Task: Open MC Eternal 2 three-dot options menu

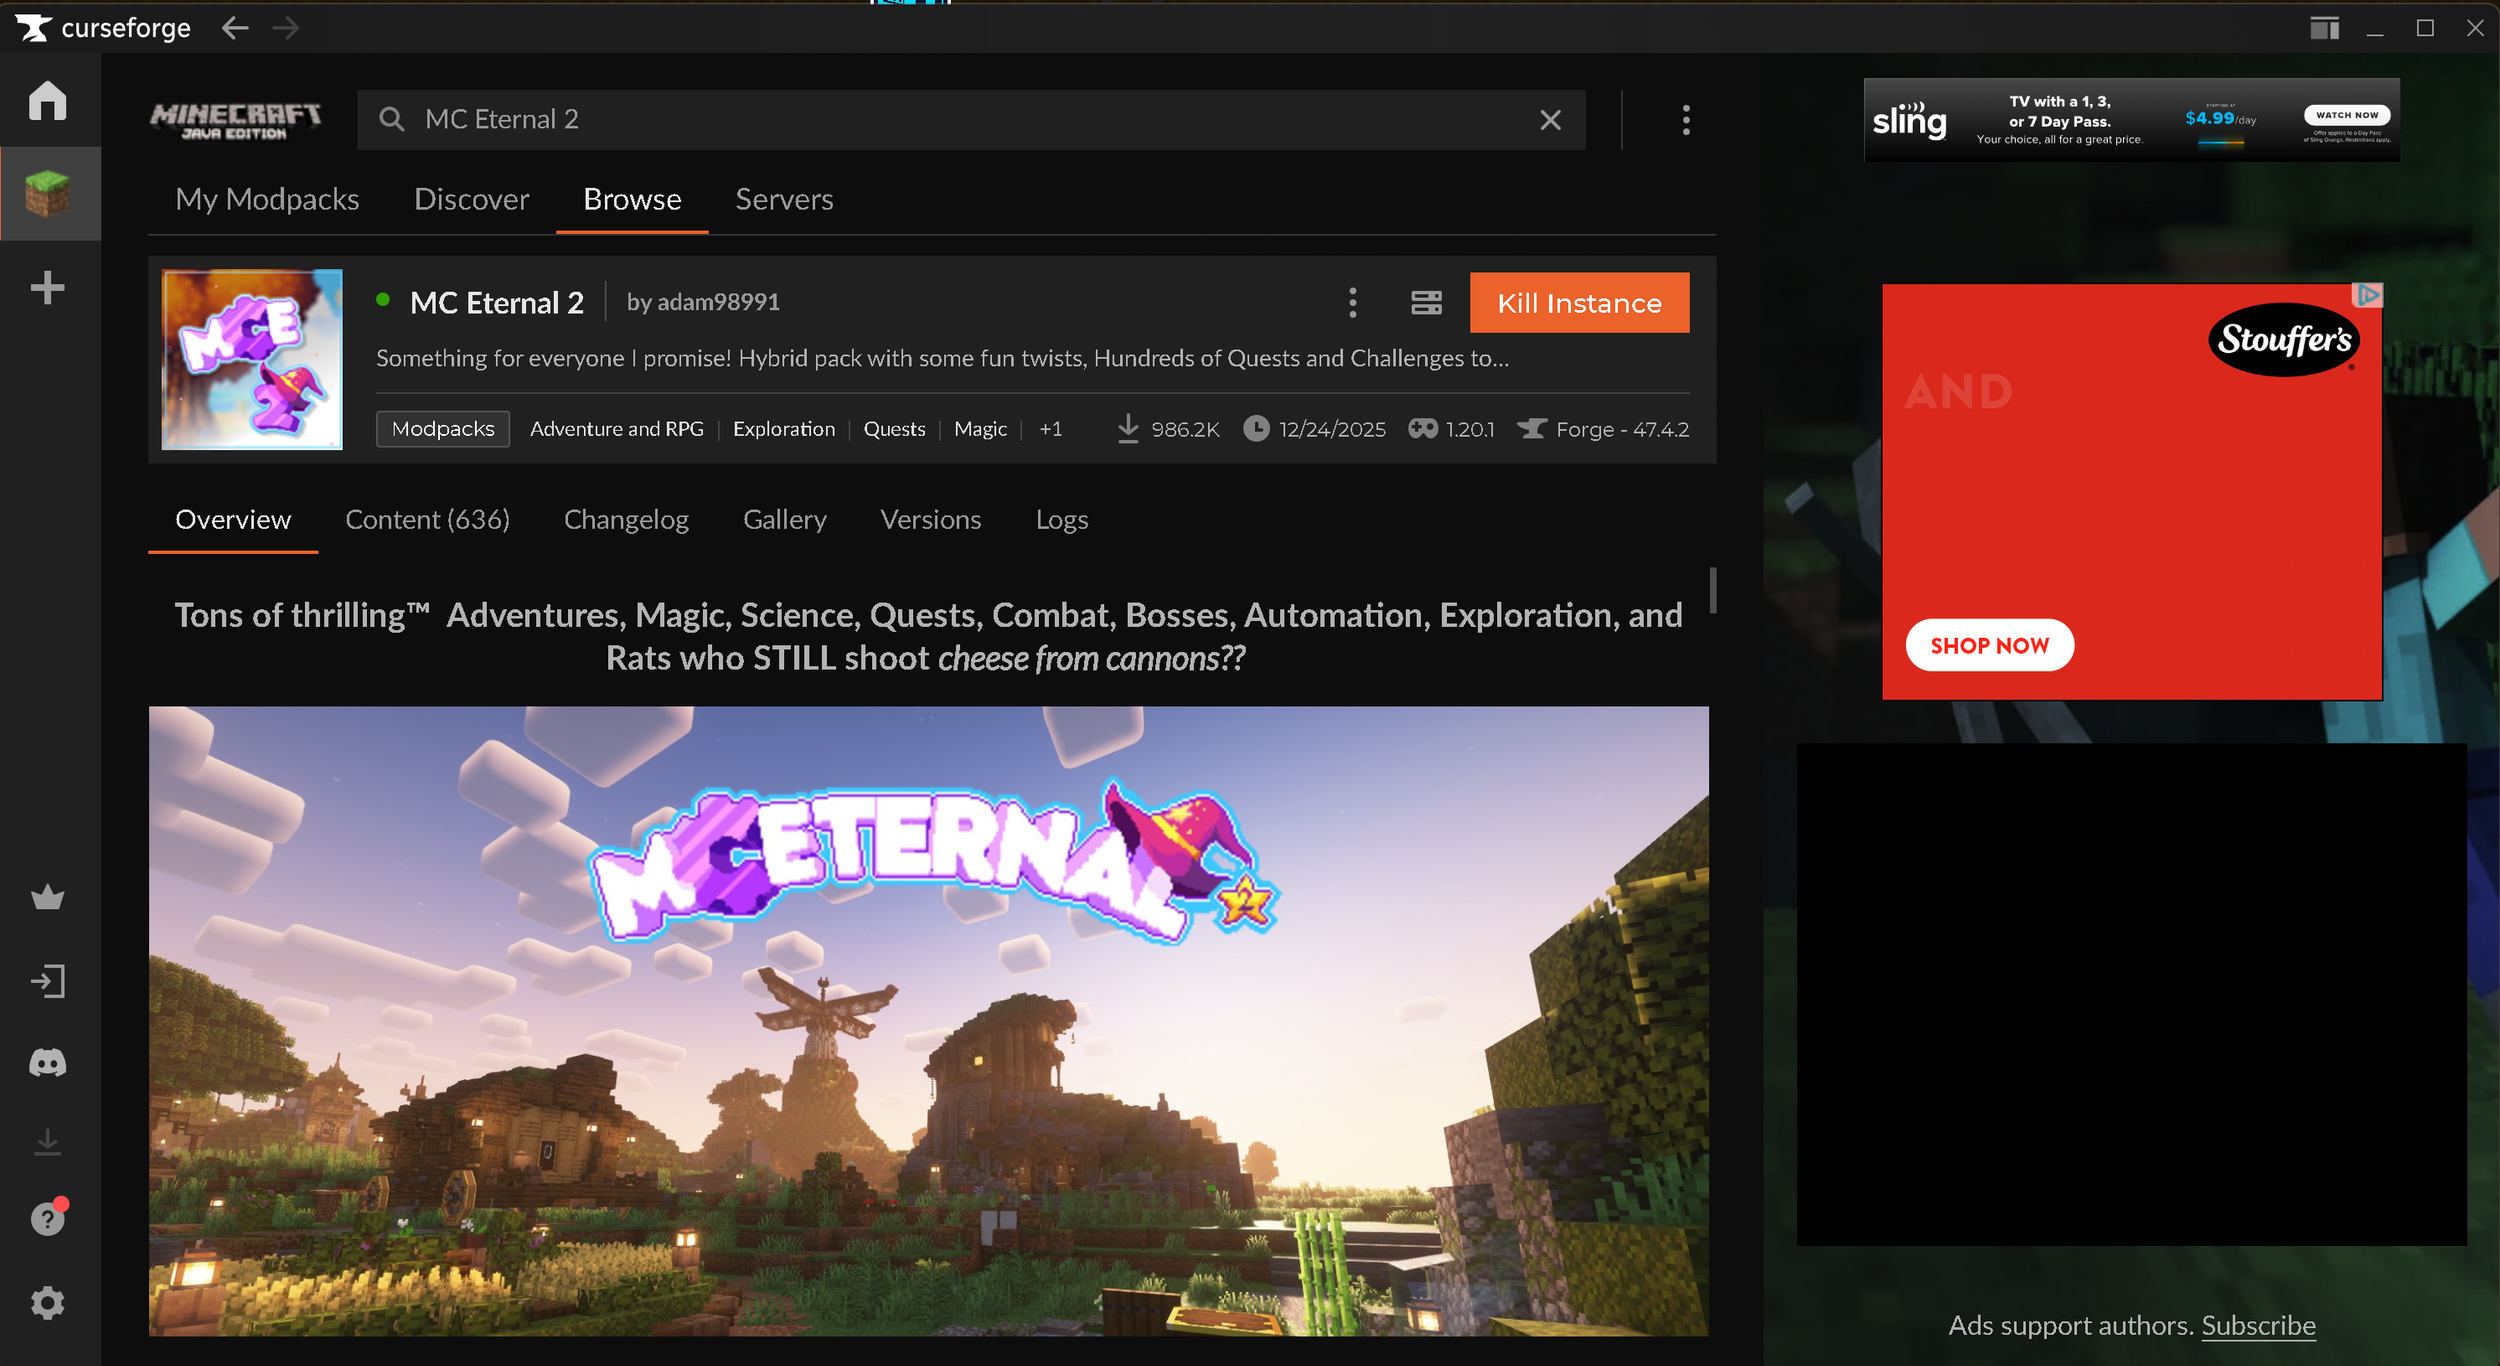Action: tap(1352, 302)
